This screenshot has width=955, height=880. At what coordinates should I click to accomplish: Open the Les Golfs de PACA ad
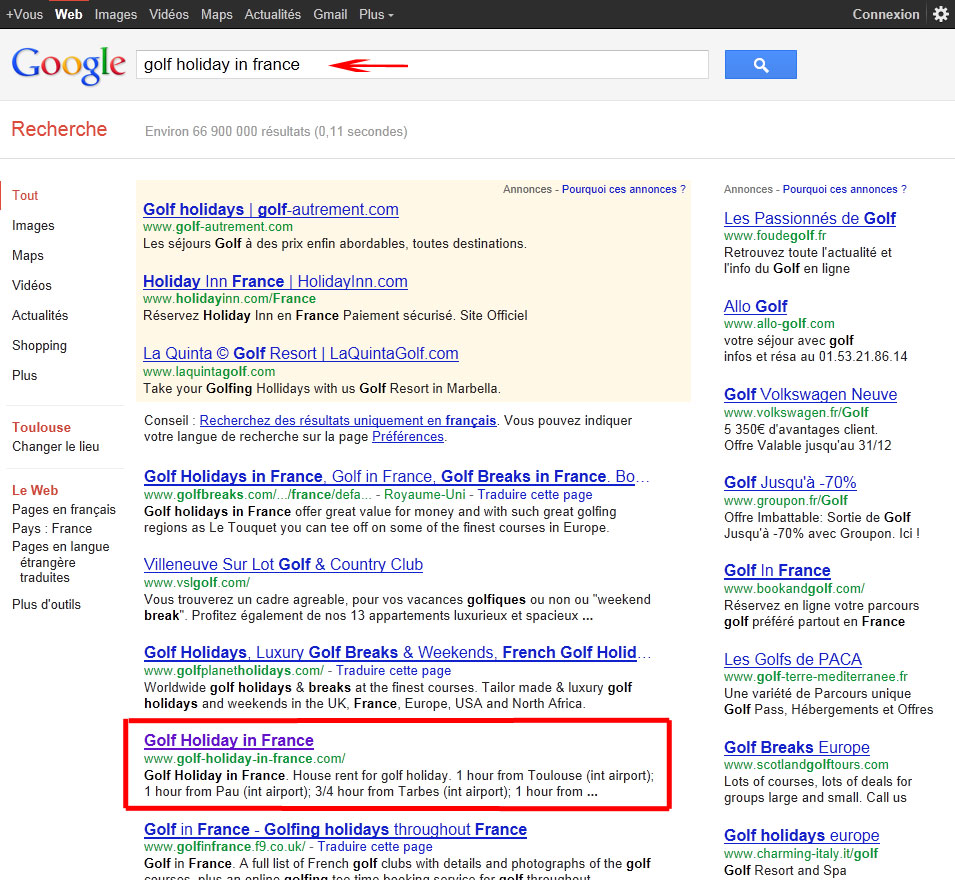[792, 660]
